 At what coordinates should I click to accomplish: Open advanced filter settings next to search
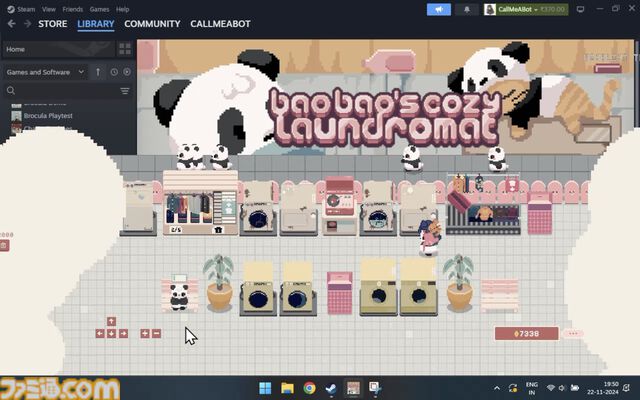coord(125,91)
